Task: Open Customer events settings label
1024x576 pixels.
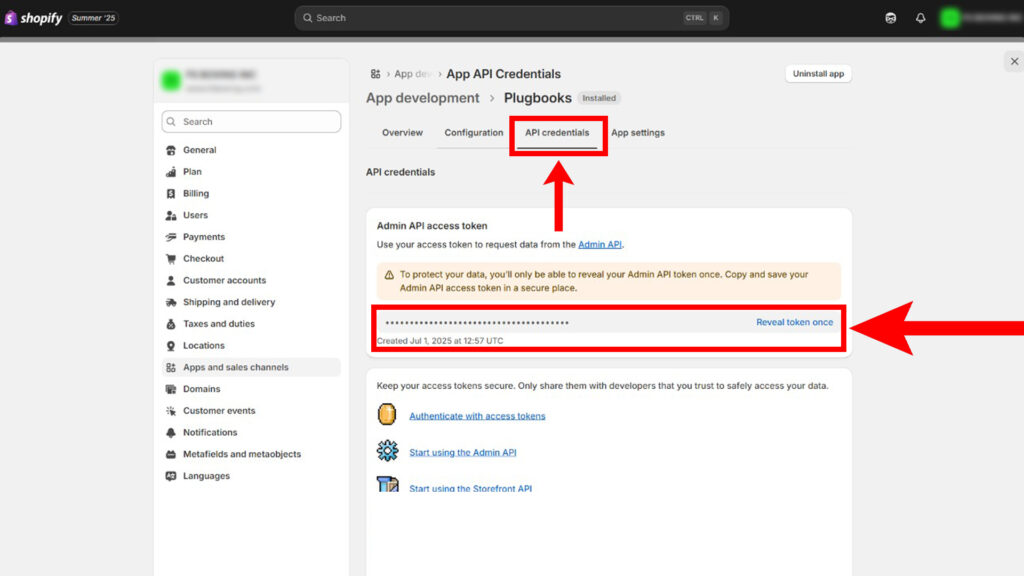Action: [x=219, y=411]
